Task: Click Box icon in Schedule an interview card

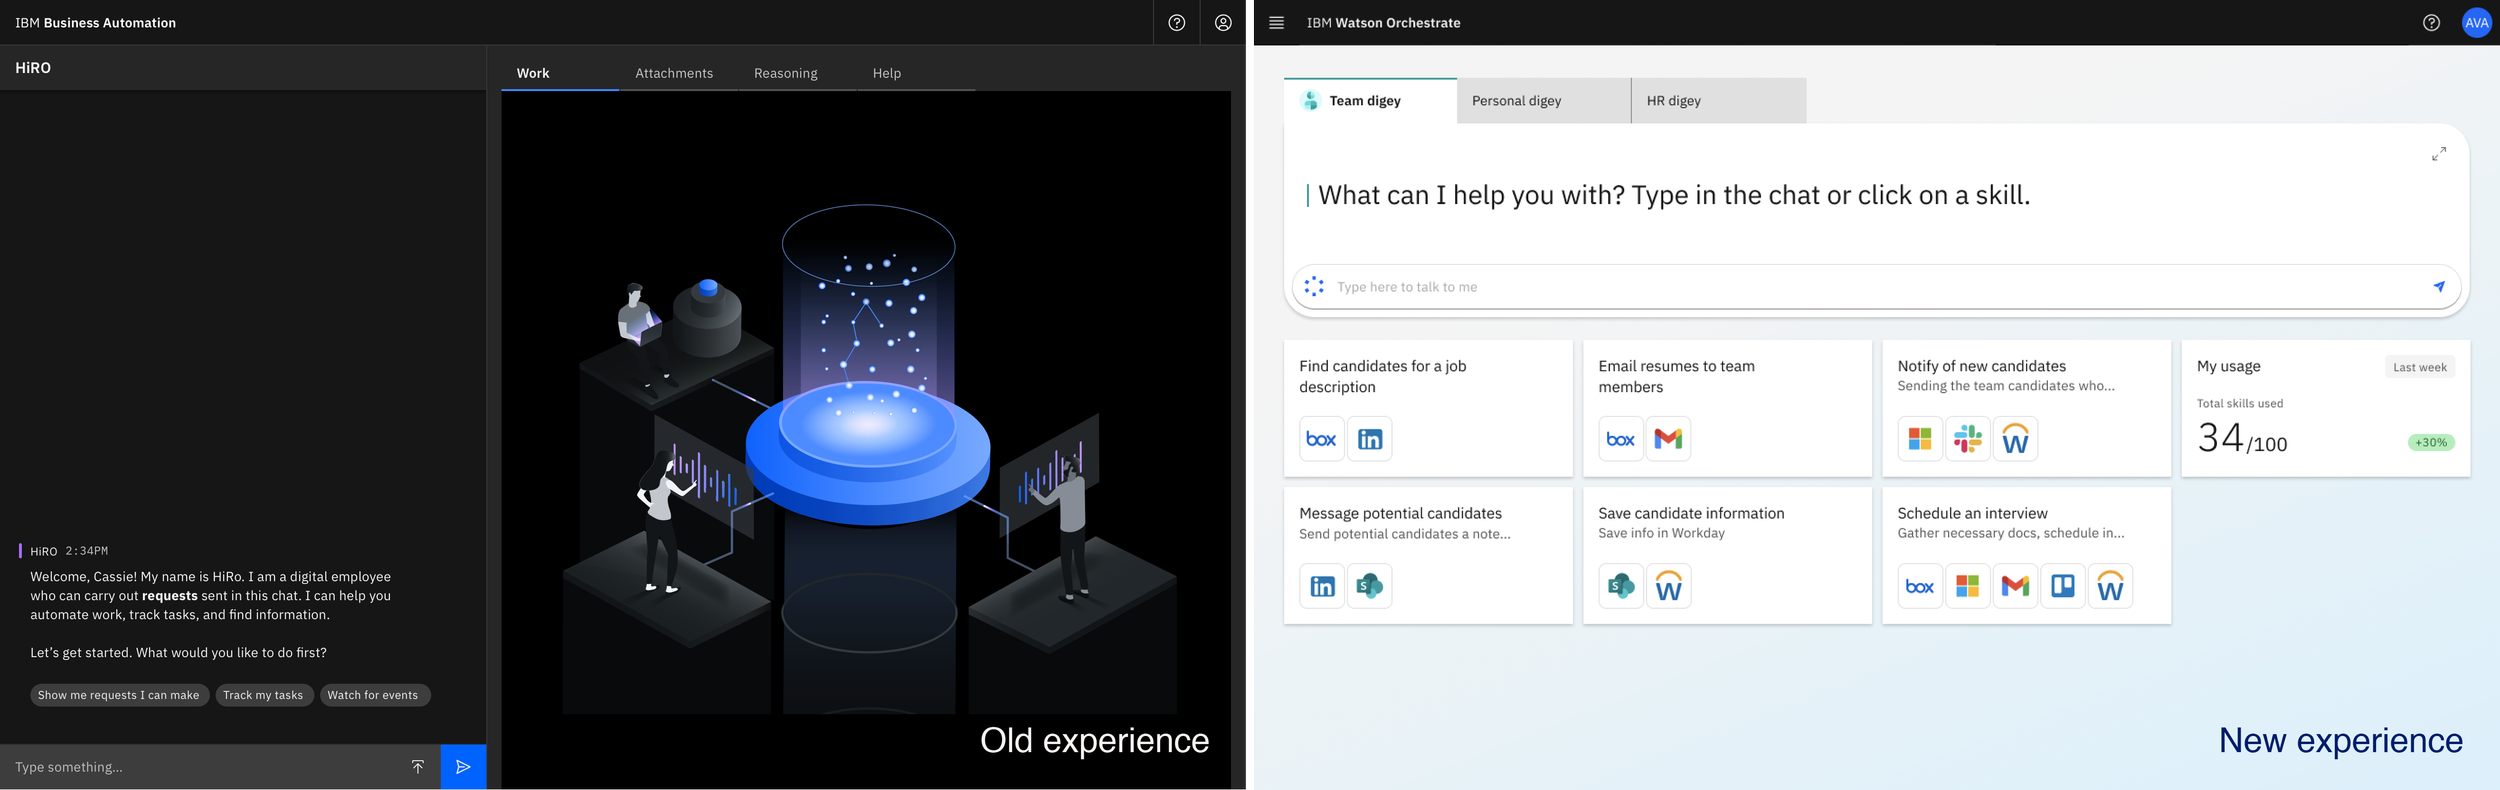Action: pos(1920,586)
